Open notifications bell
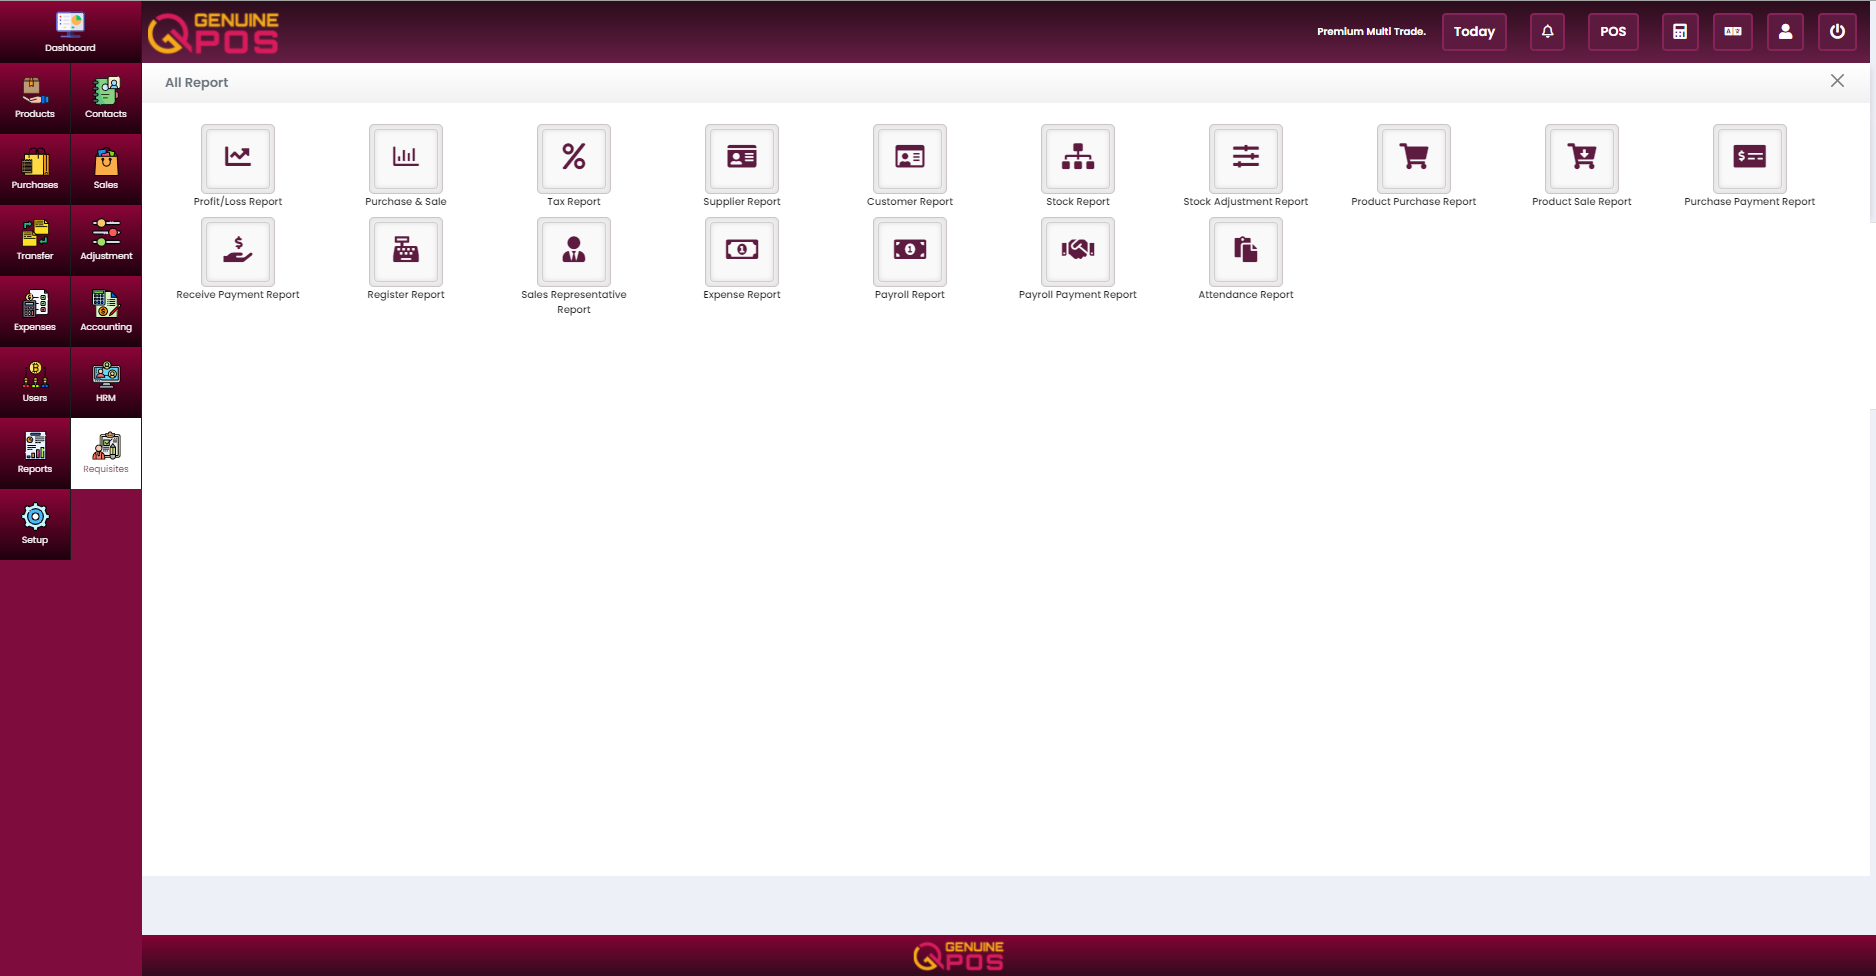1876x976 pixels. click(1547, 32)
